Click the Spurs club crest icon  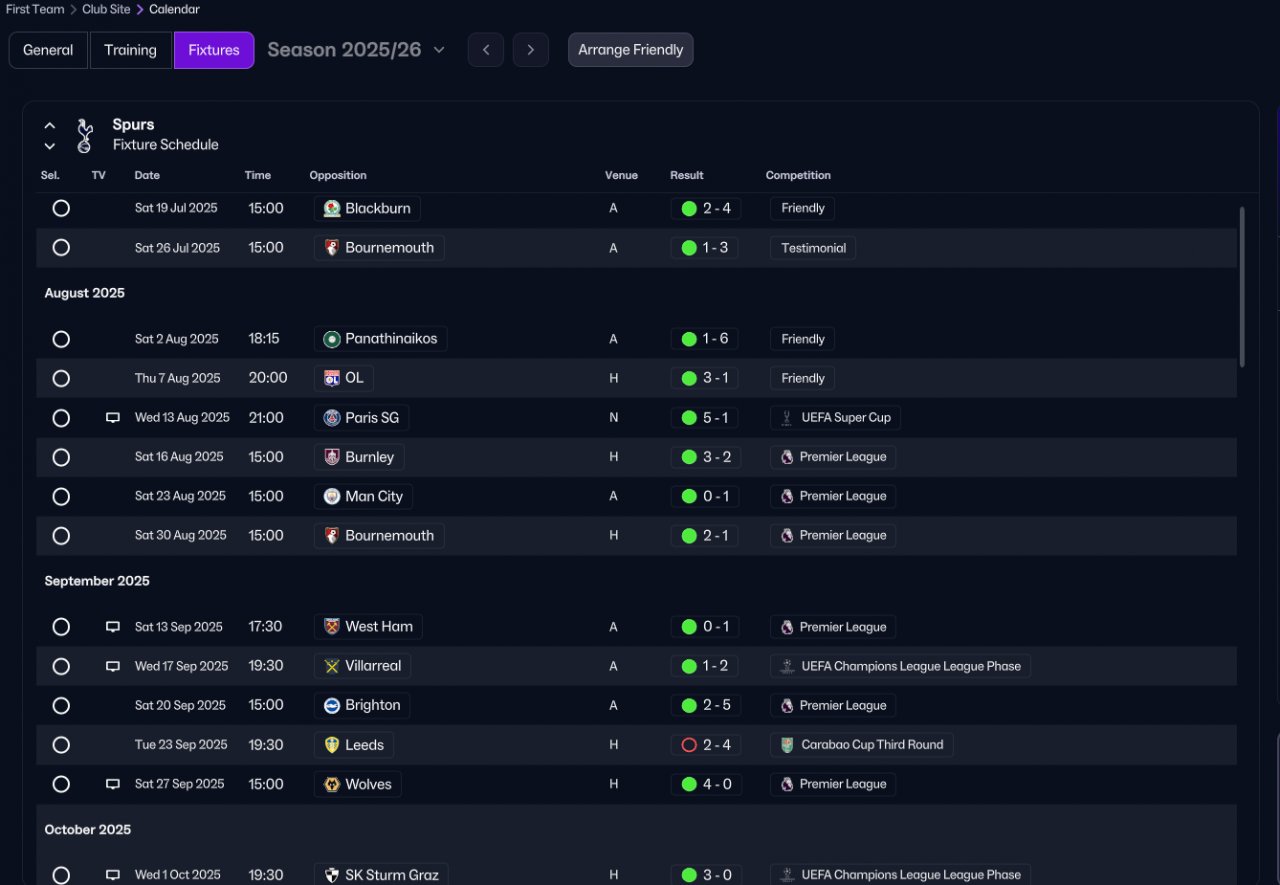[x=85, y=135]
